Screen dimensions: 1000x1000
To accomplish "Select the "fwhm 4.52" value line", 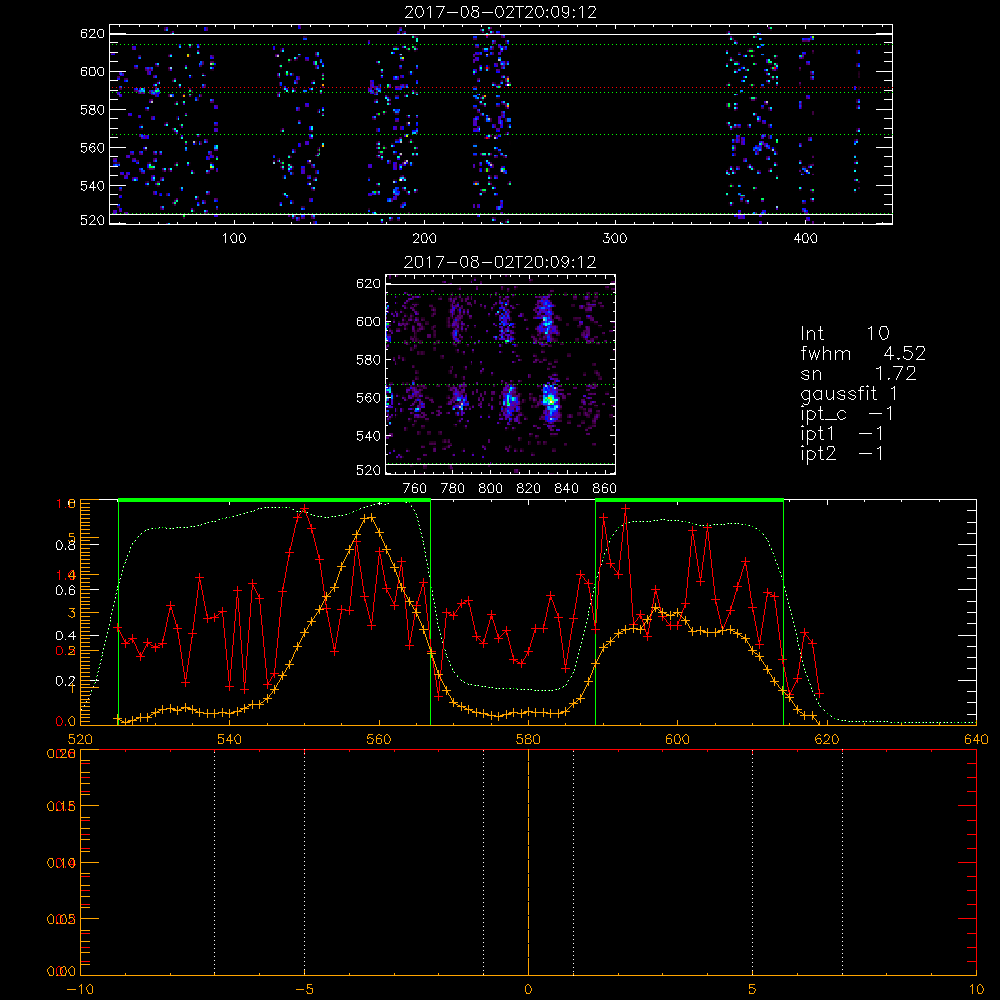I will click(x=863, y=353).
